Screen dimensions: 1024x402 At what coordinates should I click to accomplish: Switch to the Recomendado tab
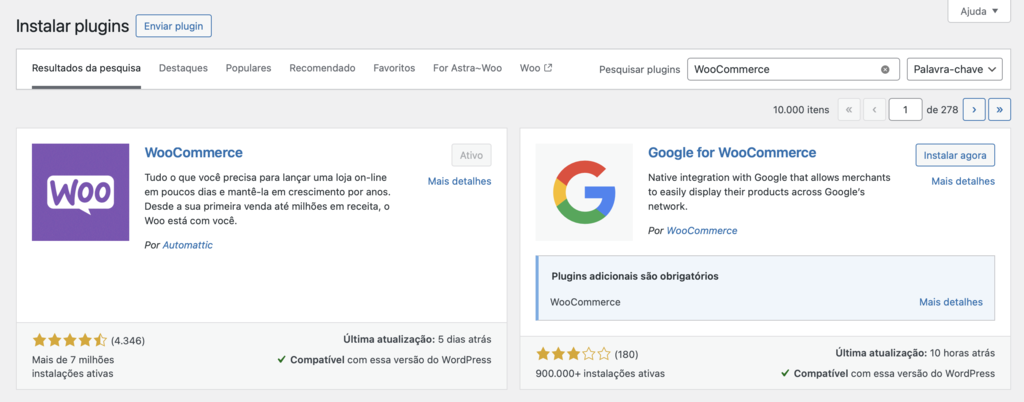[323, 68]
